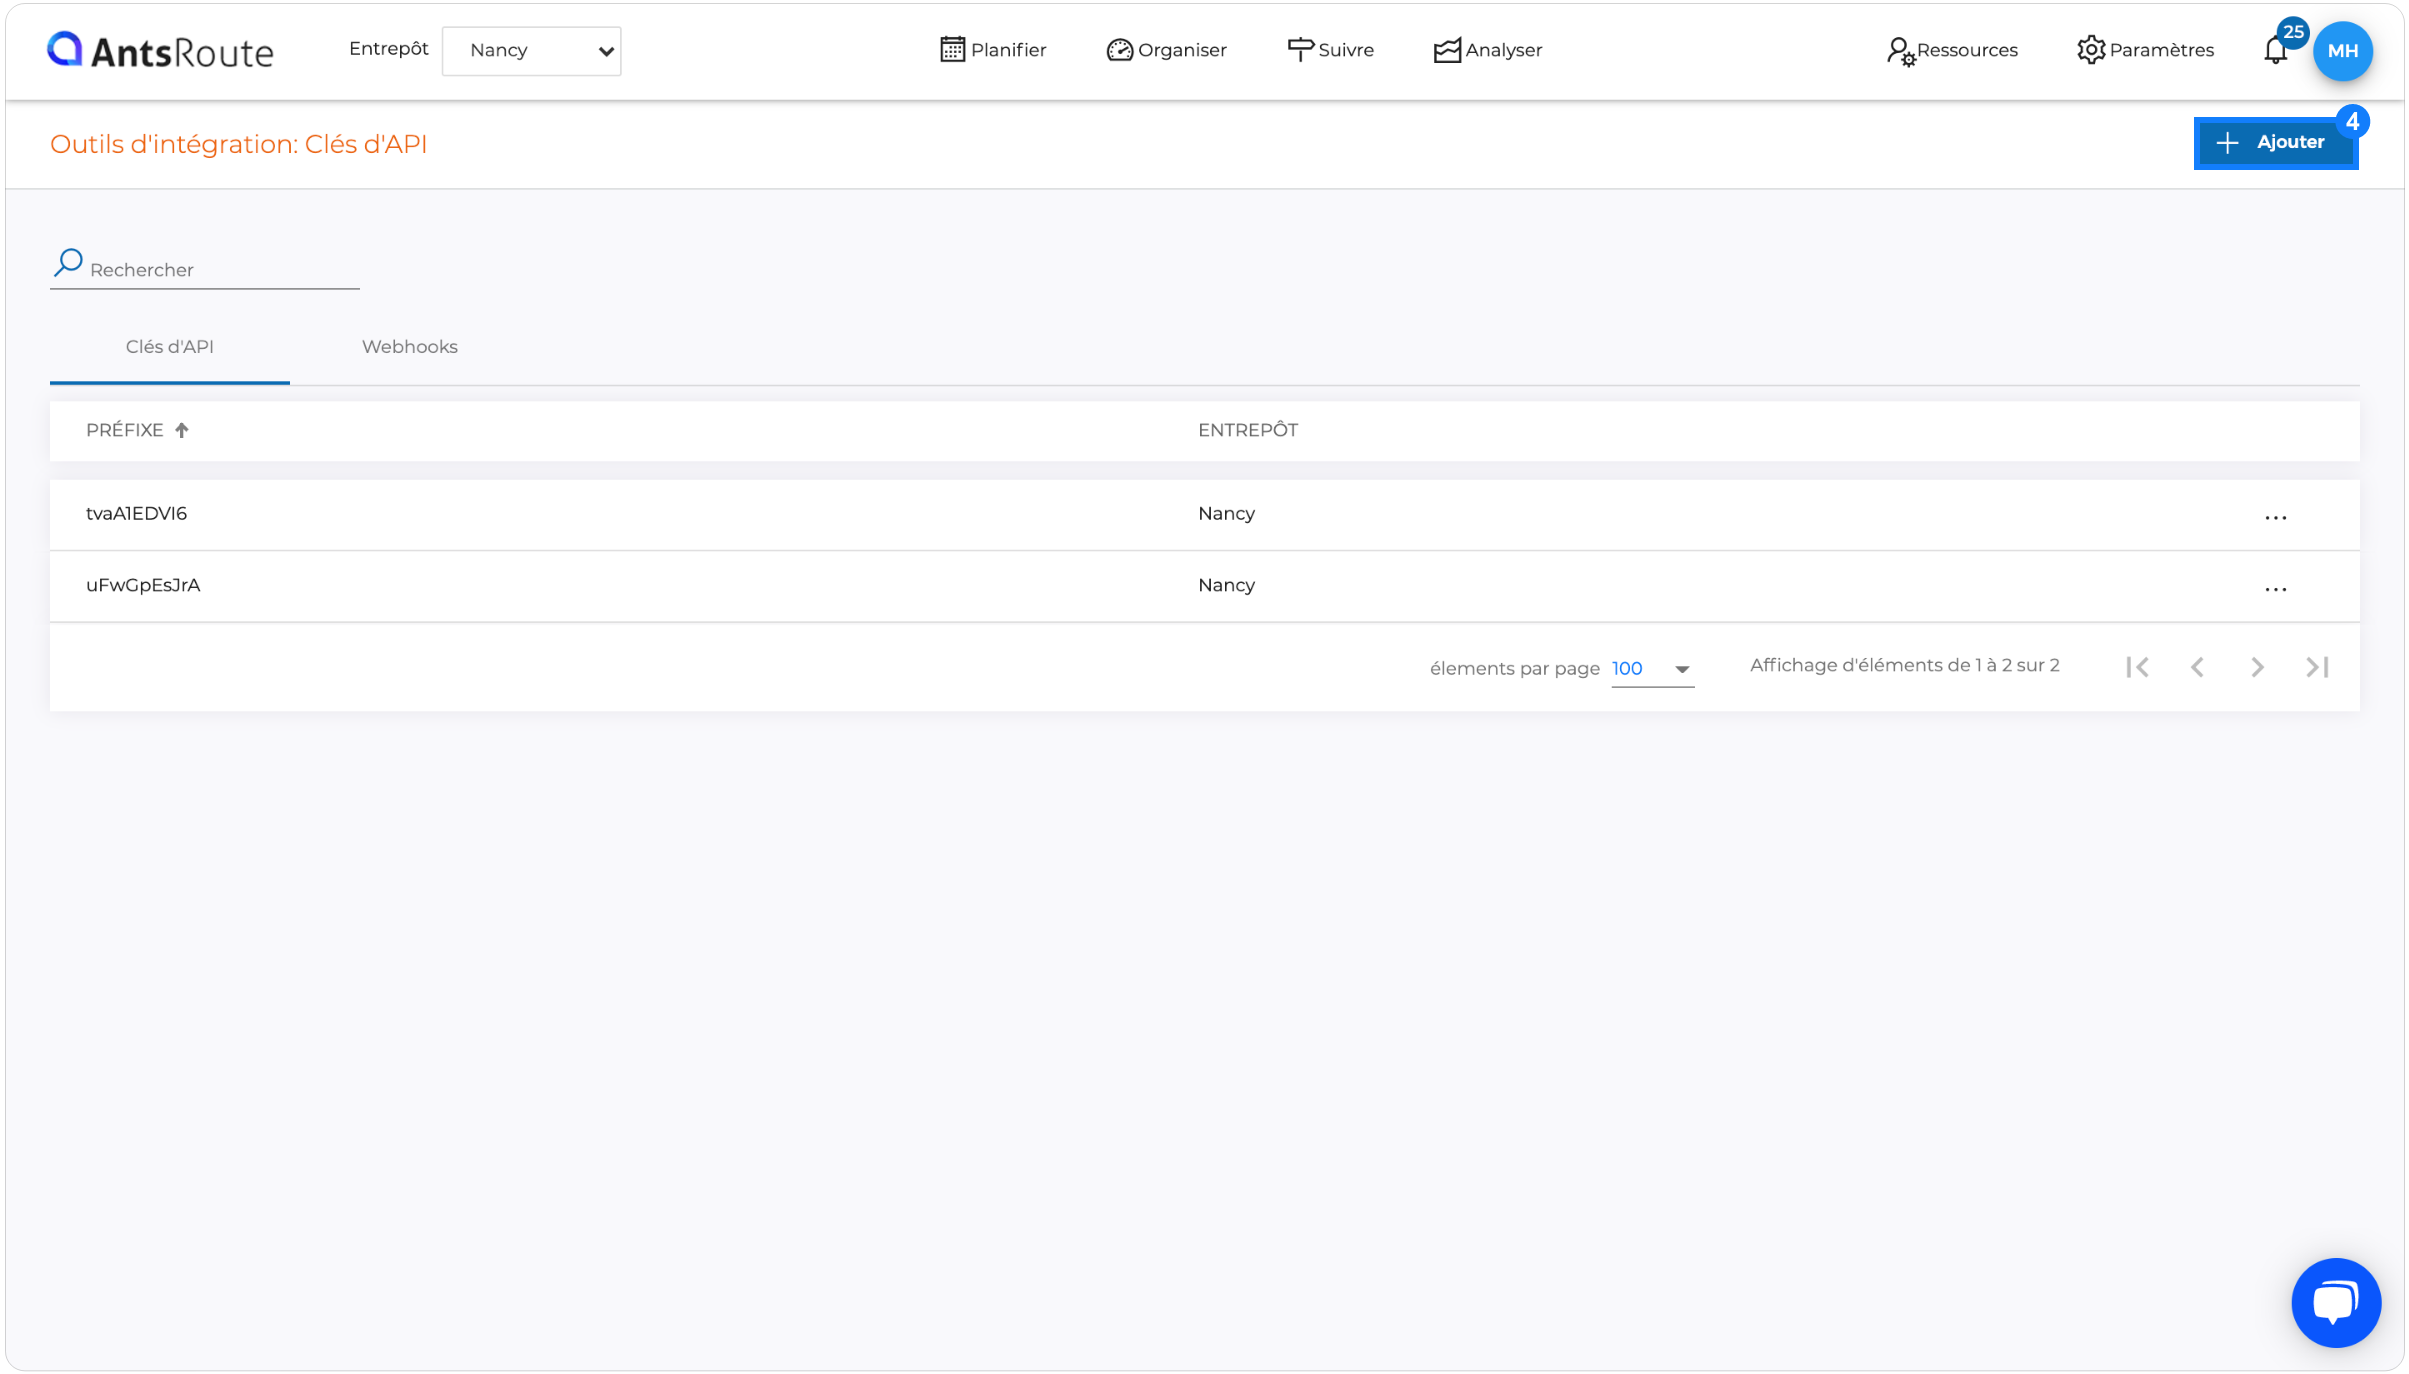
Task: Switch to the Clés d'API tab
Action: (170, 347)
